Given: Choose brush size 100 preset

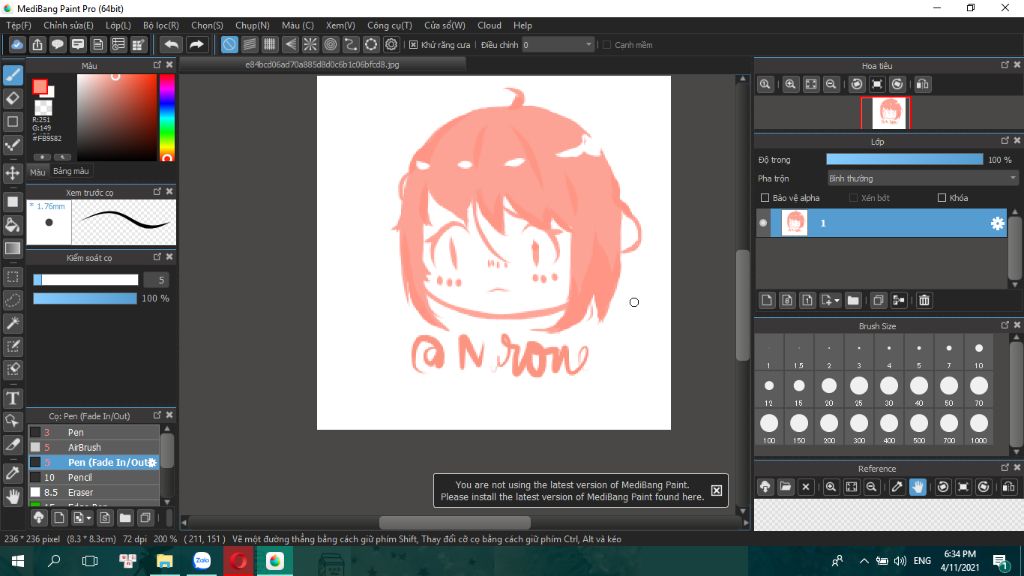Looking at the screenshot, I should (769, 428).
